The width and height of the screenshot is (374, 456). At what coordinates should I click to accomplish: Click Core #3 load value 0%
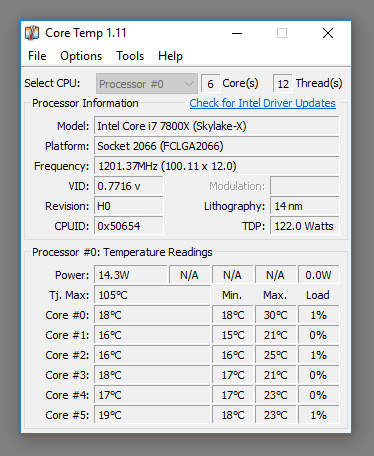pos(318,375)
